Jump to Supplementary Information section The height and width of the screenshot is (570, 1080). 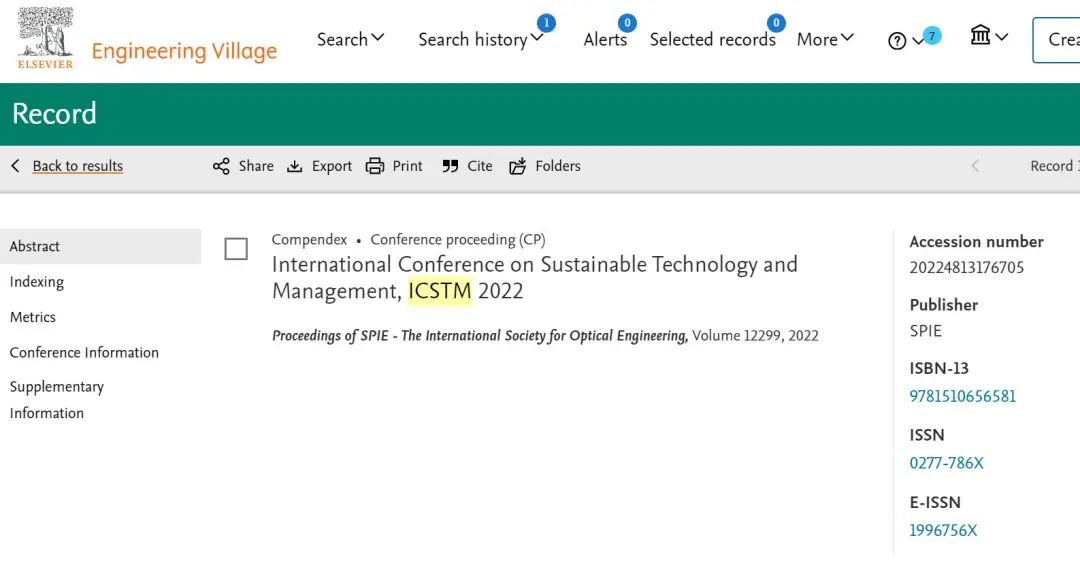56,399
